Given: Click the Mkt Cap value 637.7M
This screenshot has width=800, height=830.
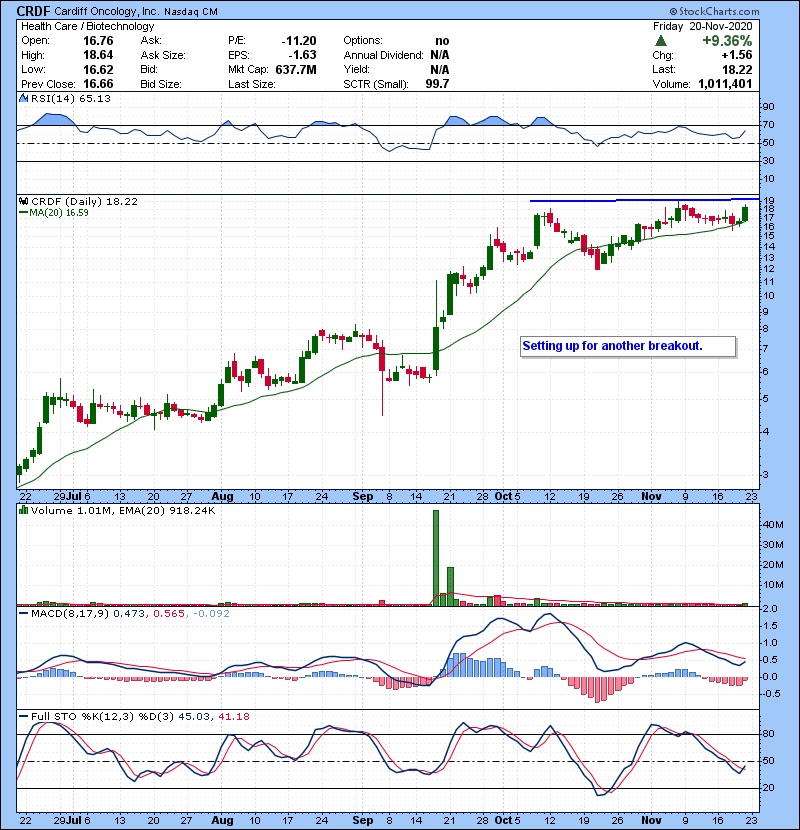Looking at the screenshot, I should (296, 69).
